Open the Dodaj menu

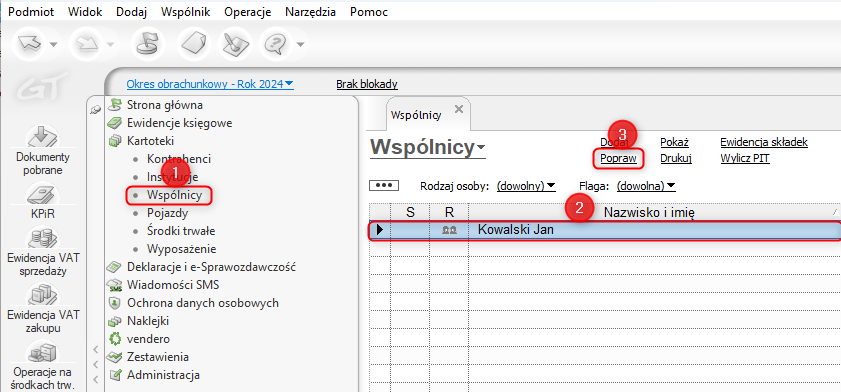(x=131, y=12)
